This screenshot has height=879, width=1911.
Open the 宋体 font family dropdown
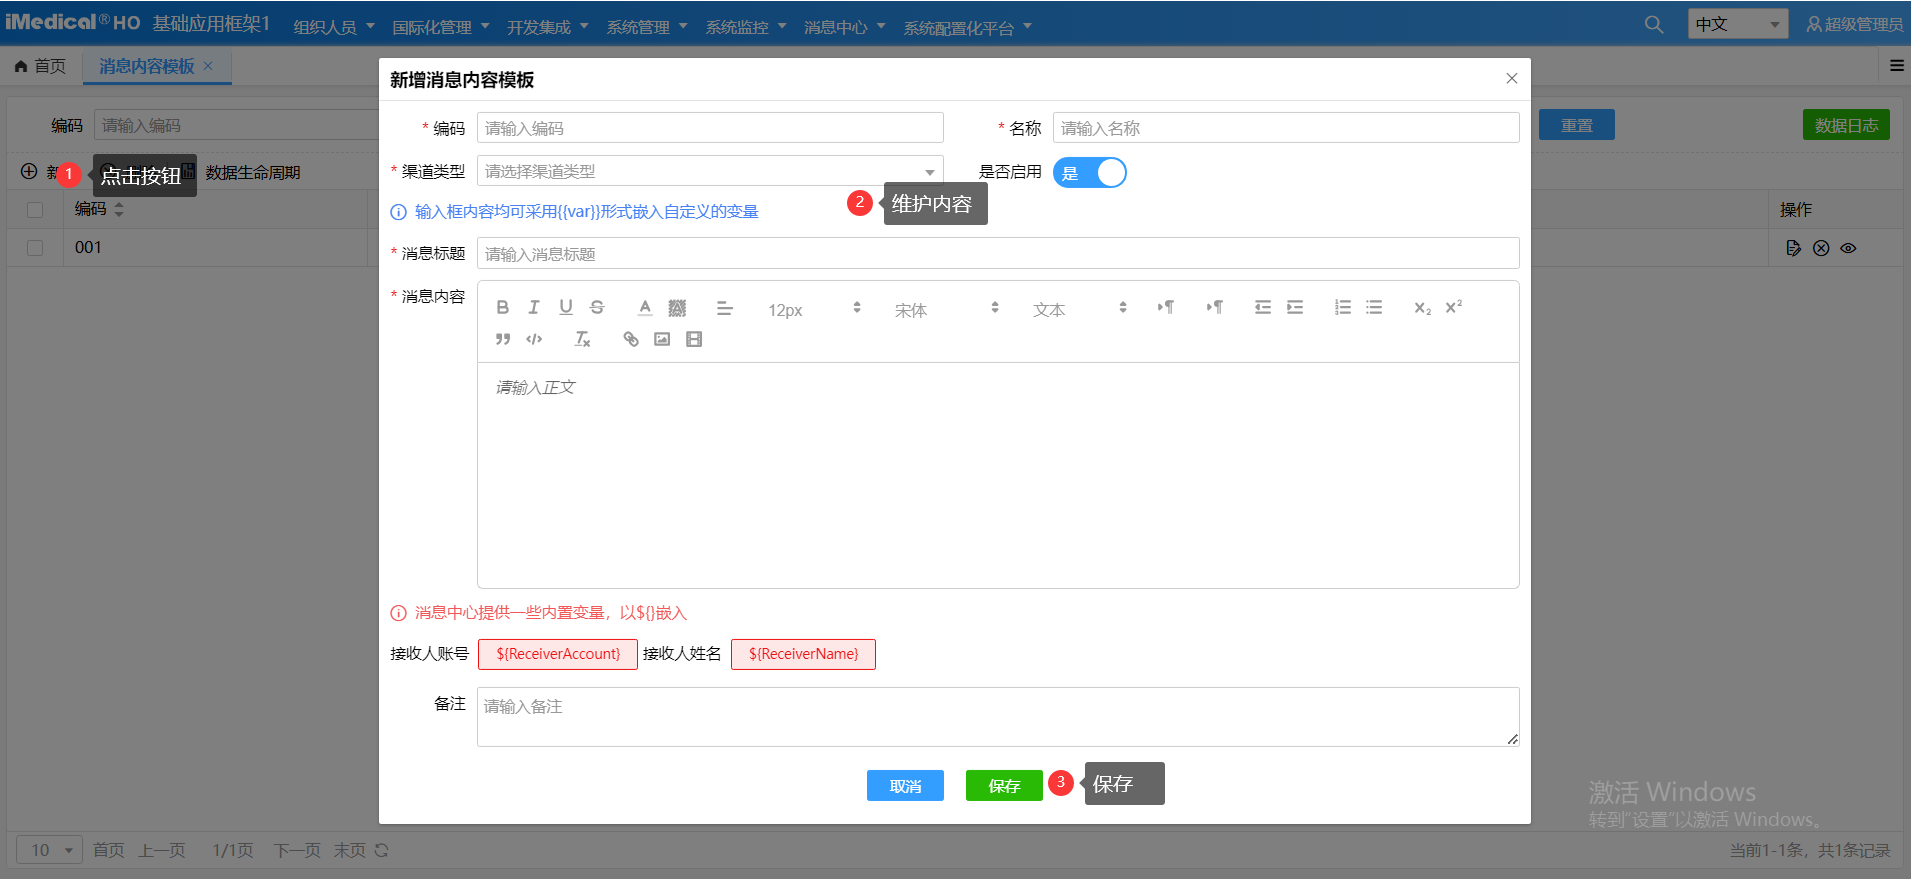945,310
